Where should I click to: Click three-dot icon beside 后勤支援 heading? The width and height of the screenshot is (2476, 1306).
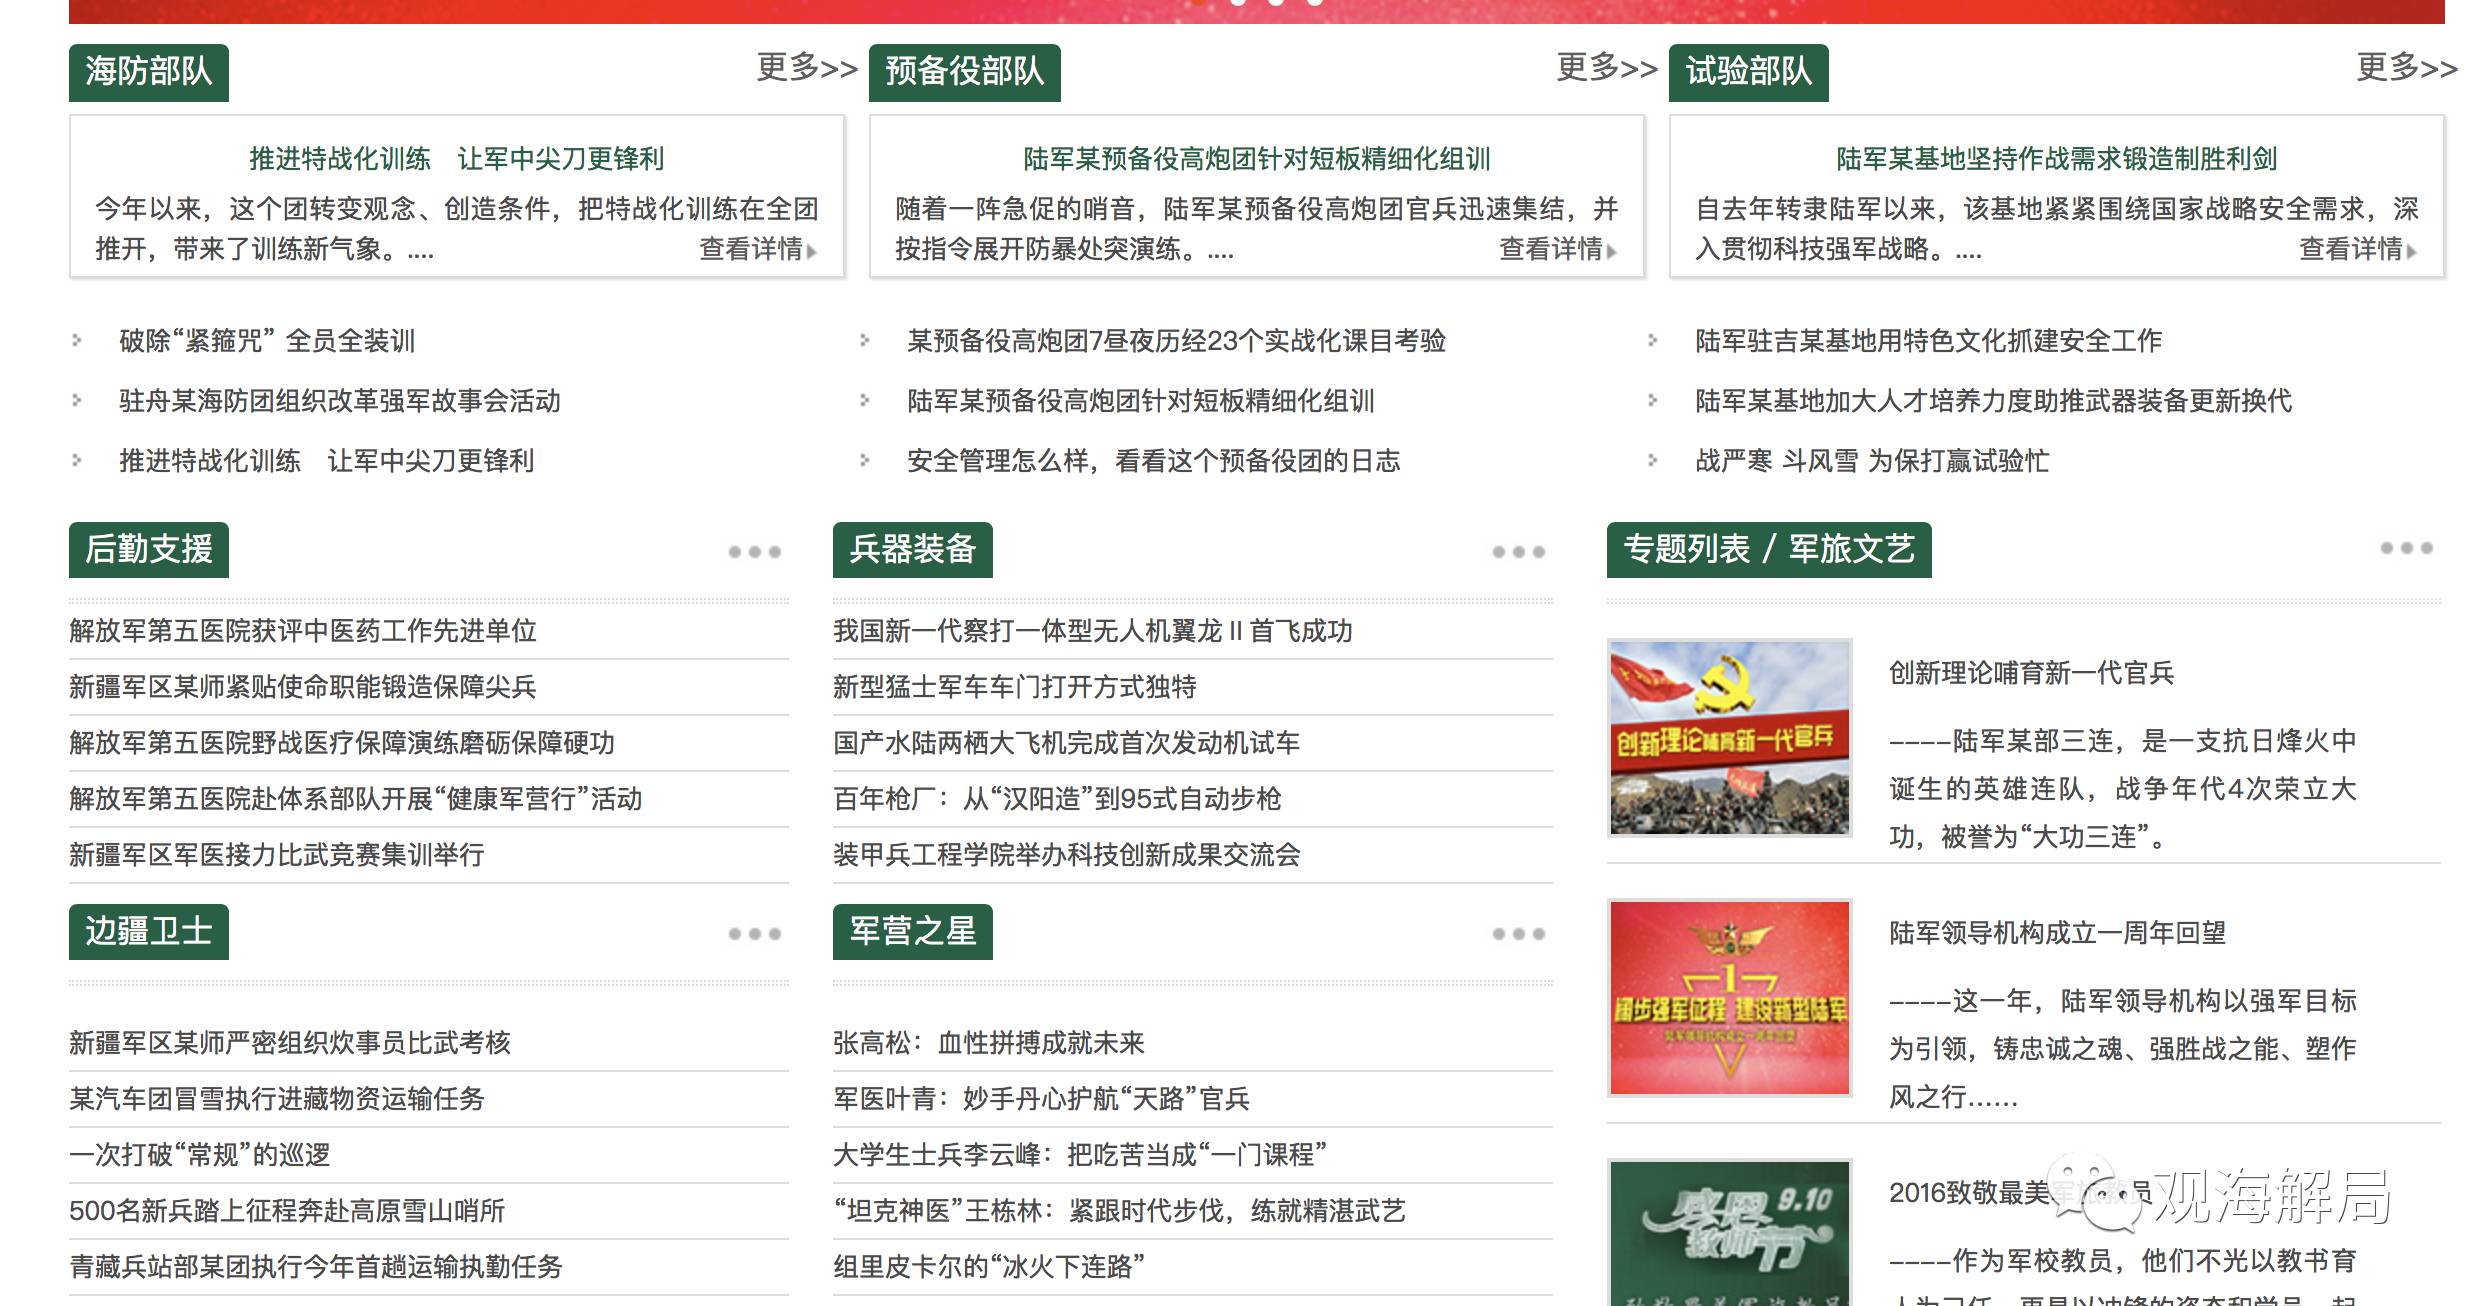754,552
